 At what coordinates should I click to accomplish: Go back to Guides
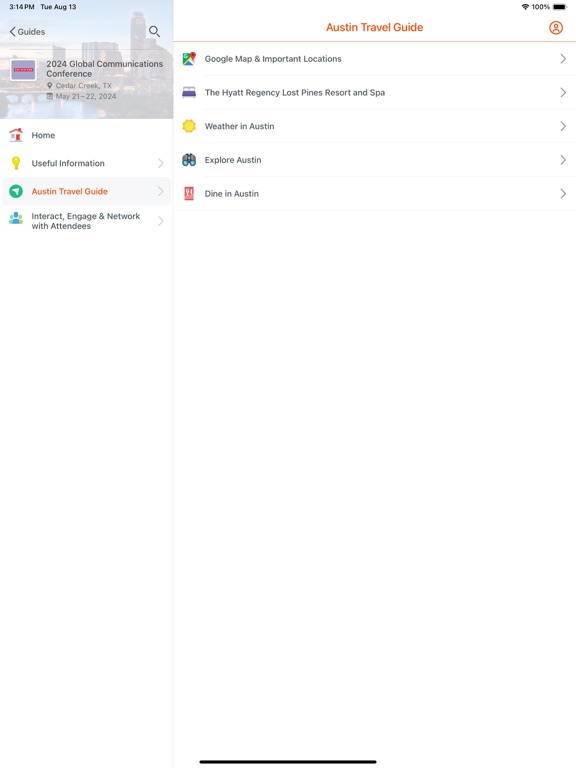tap(27, 32)
